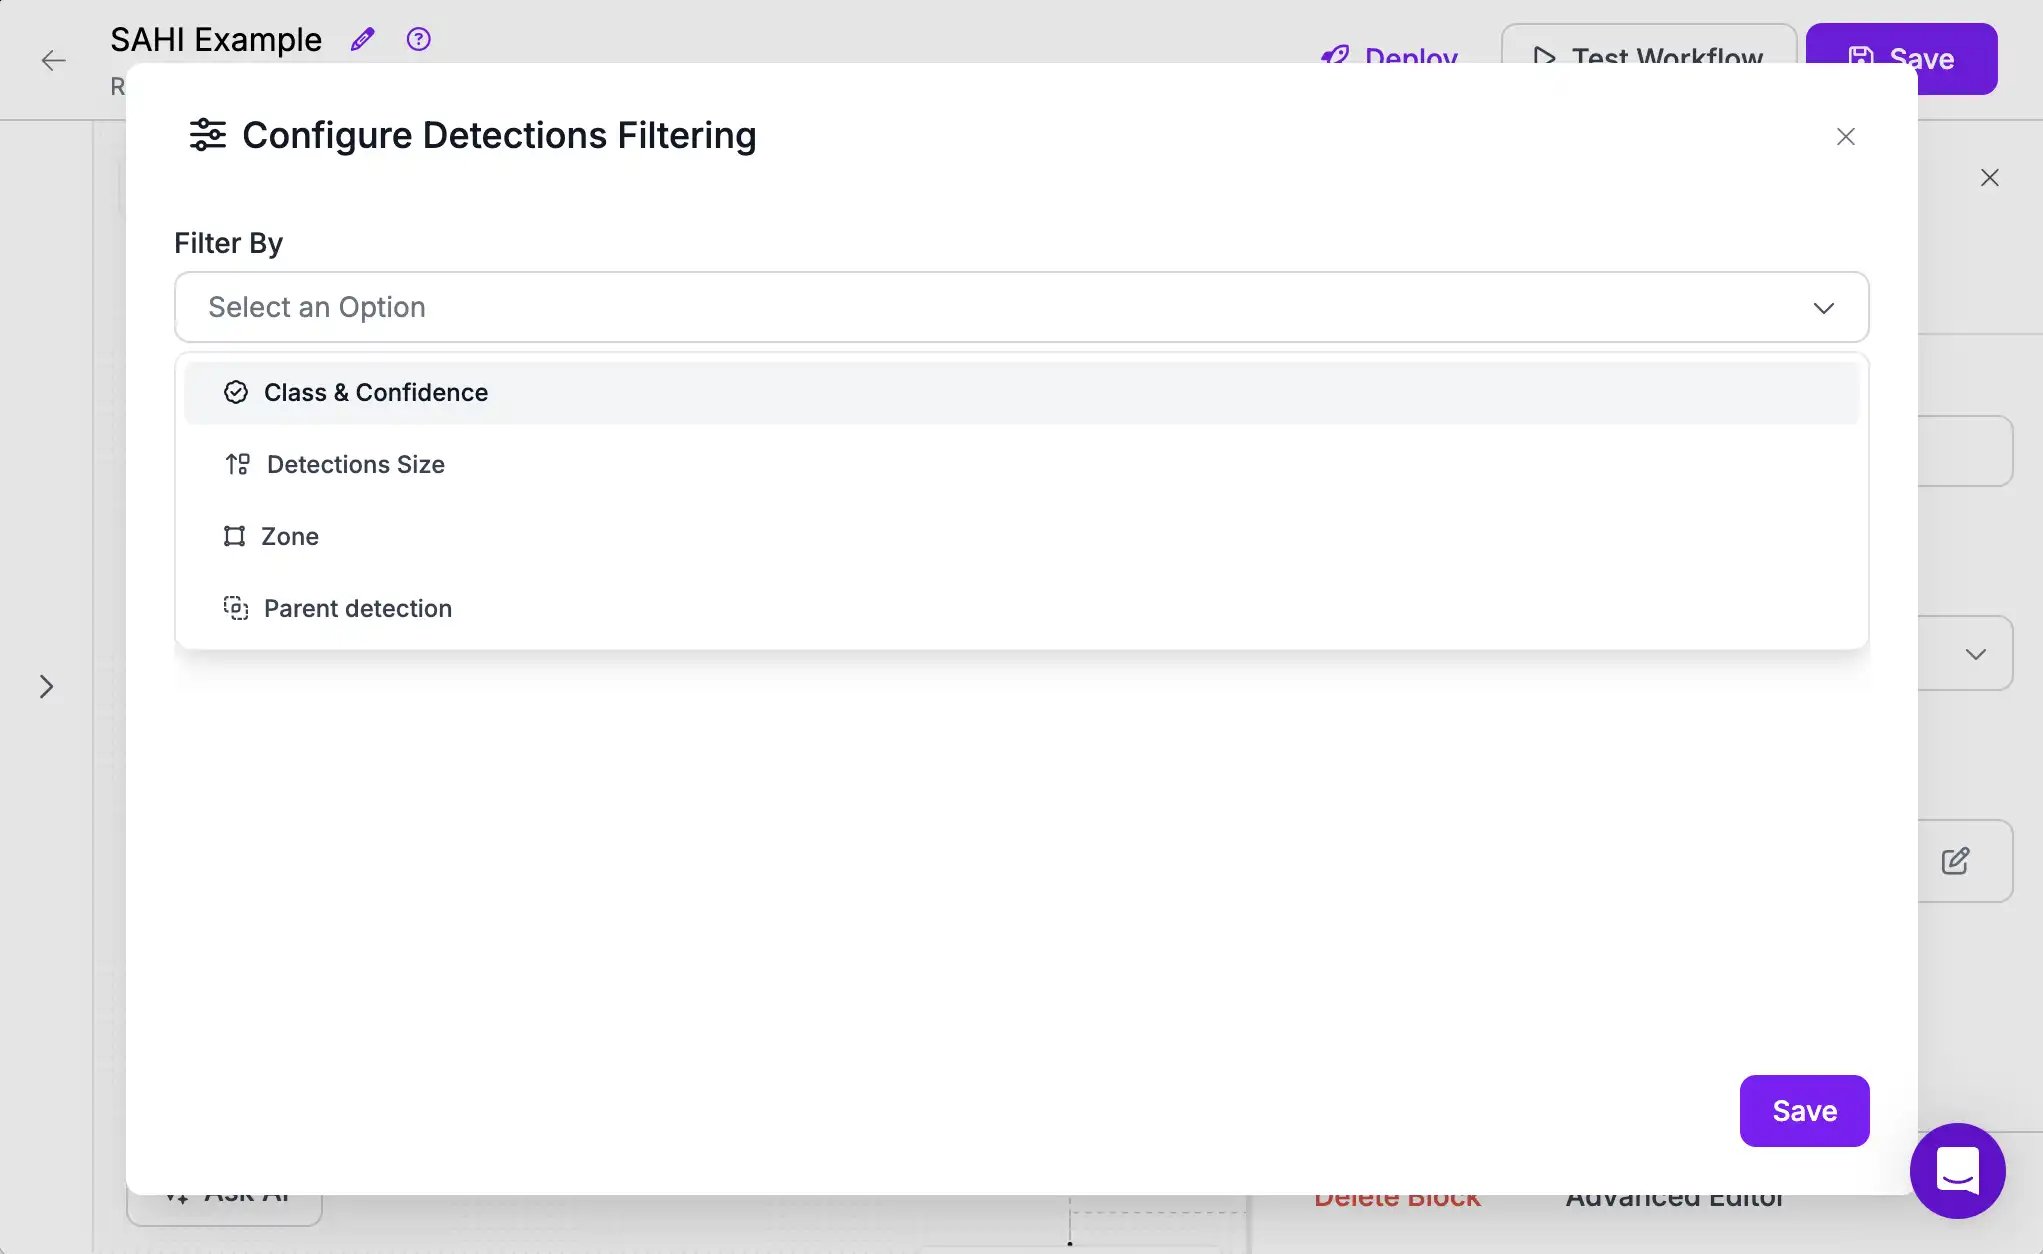
Task: Click the edit icon in the side panel
Action: (x=1956, y=861)
